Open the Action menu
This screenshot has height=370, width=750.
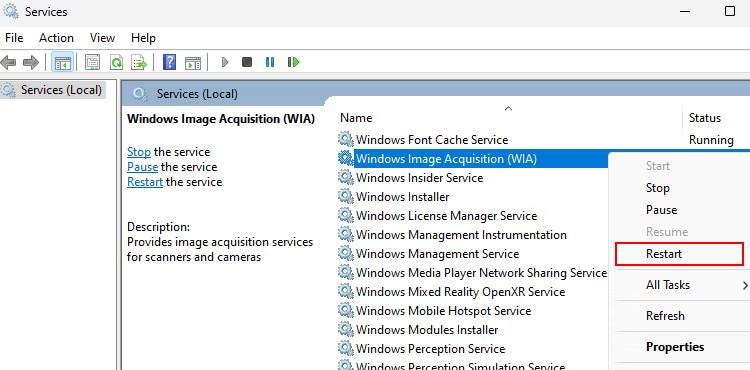coord(56,38)
